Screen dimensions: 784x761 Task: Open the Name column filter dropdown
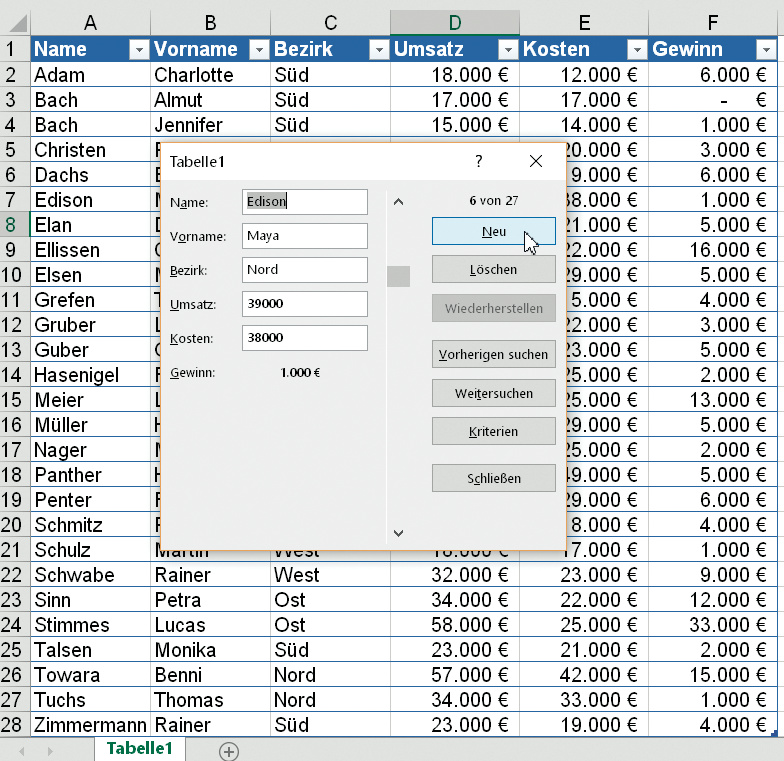coord(139,50)
